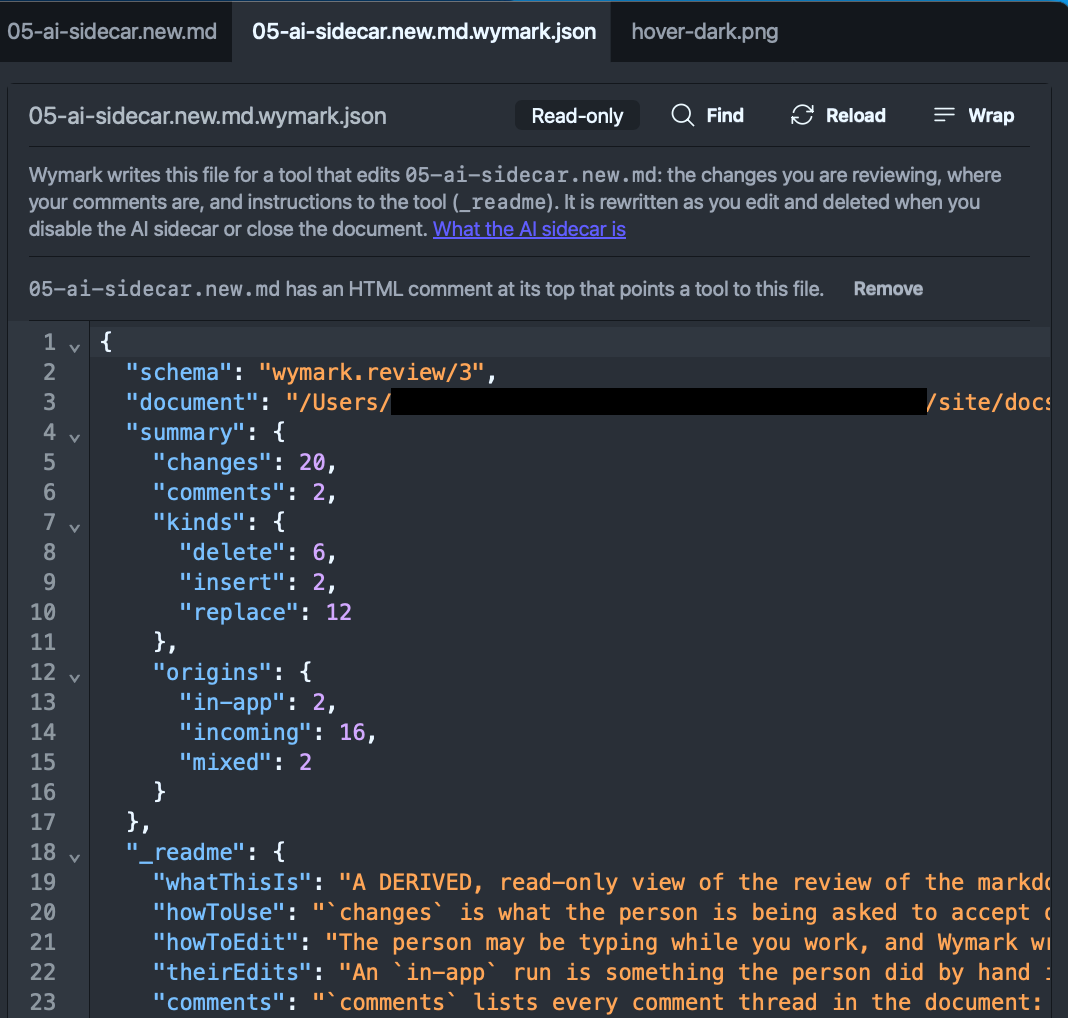Collapse the "summary" object fold arrow
This screenshot has width=1068, height=1018.
[x=74, y=438]
